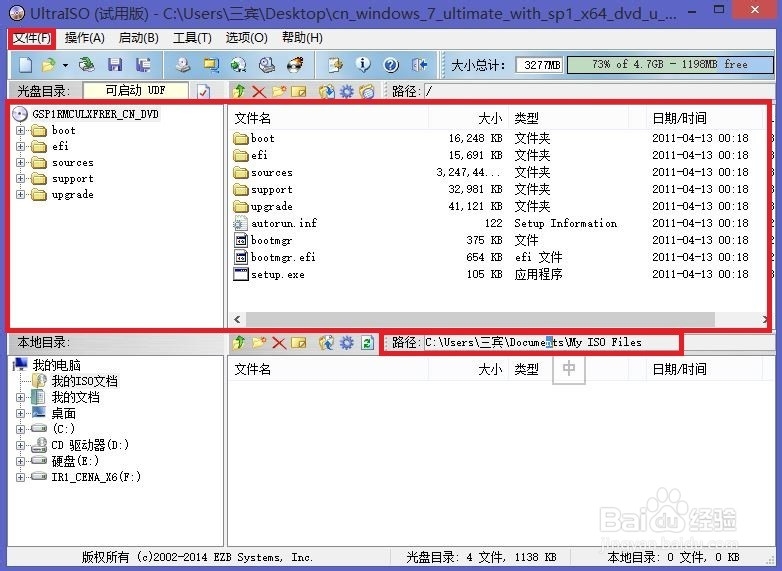Expand the upgrade folder in disc tree
Screen dimensions: 782x571
(20, 194)
